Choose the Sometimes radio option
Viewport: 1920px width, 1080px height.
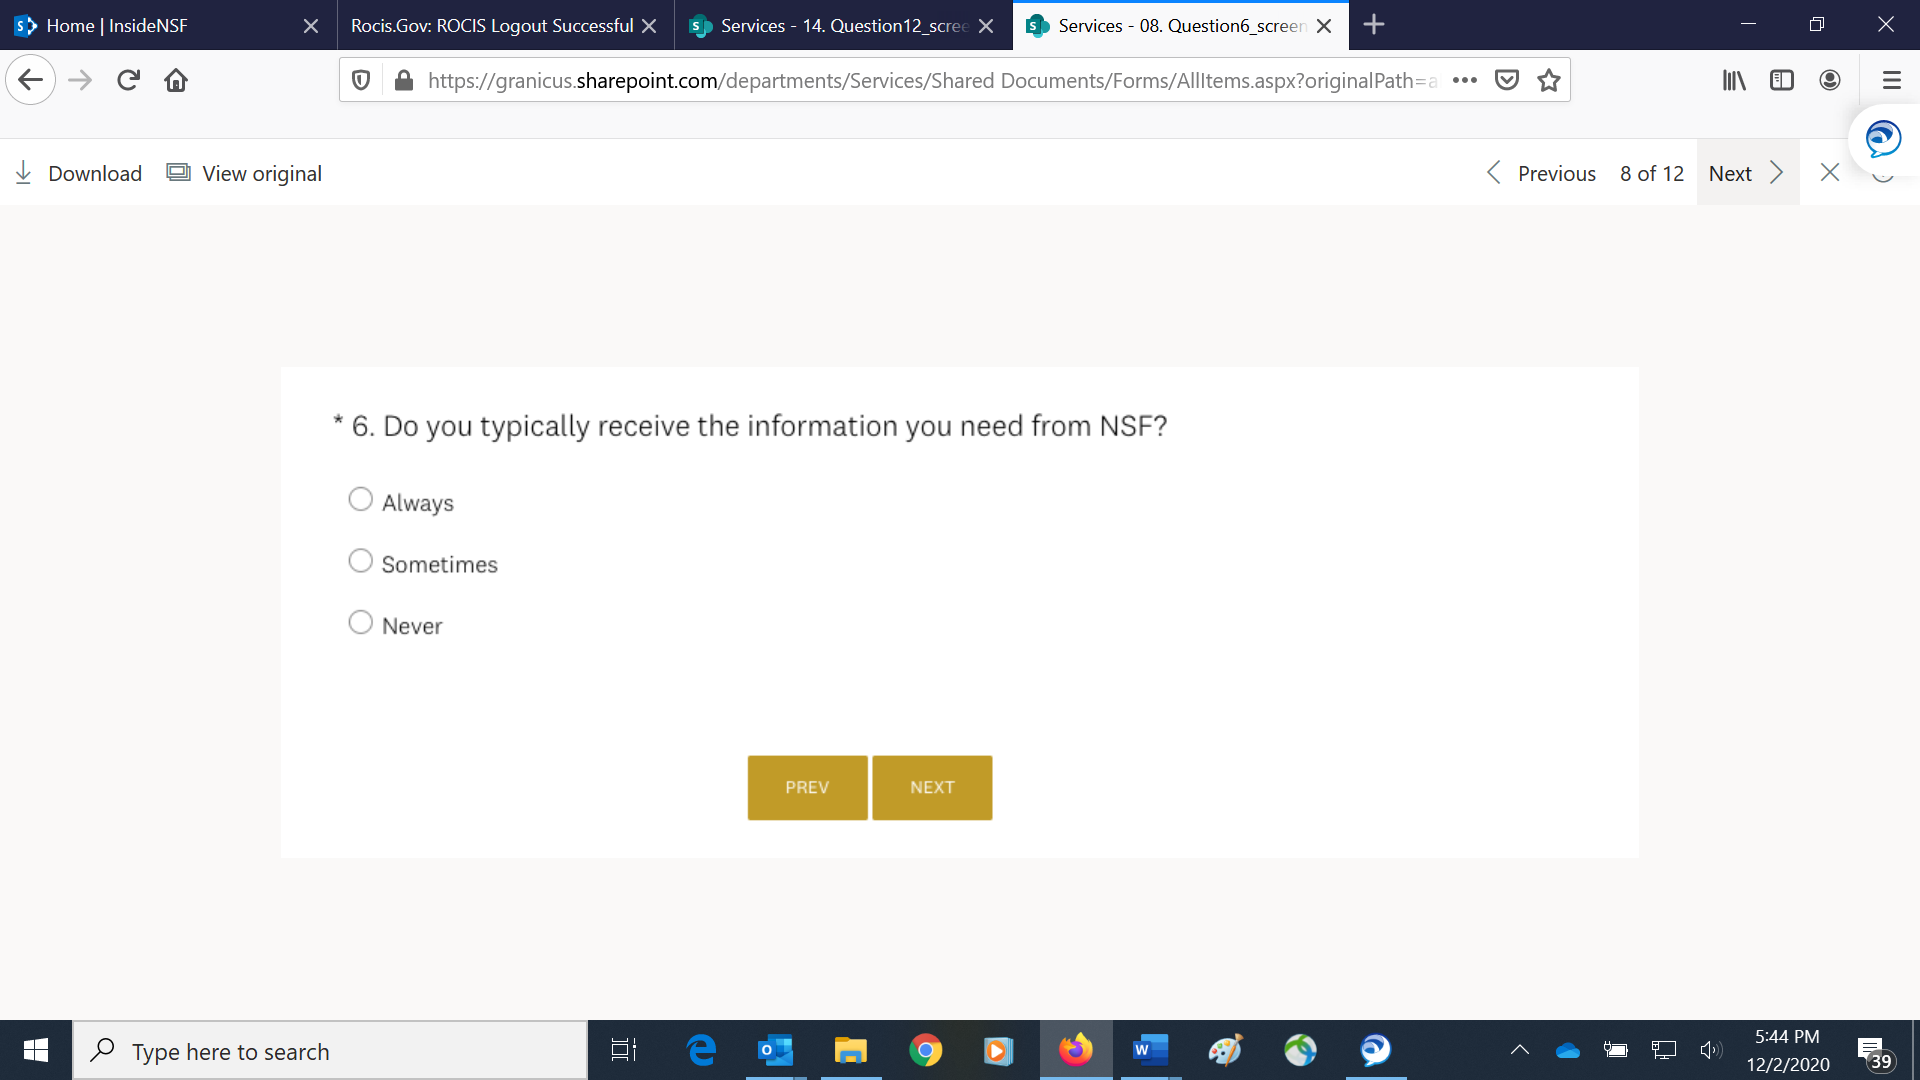pyautogui.click(x=360, y=561)
